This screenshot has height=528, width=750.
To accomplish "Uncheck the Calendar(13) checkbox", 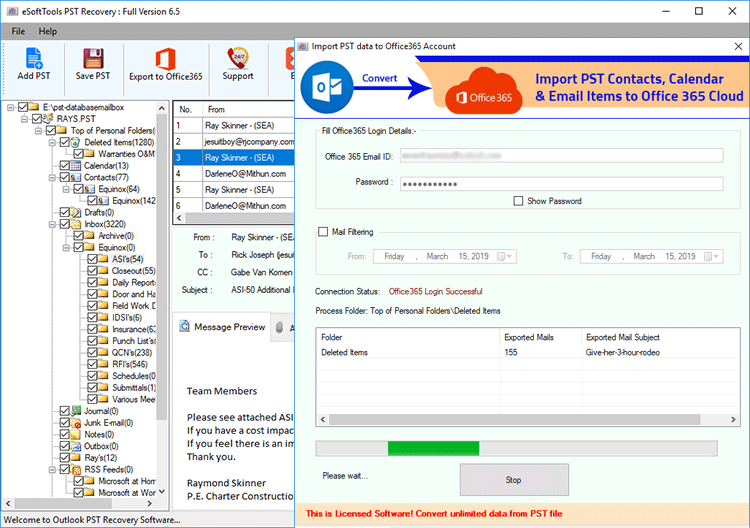I will 65,165.
